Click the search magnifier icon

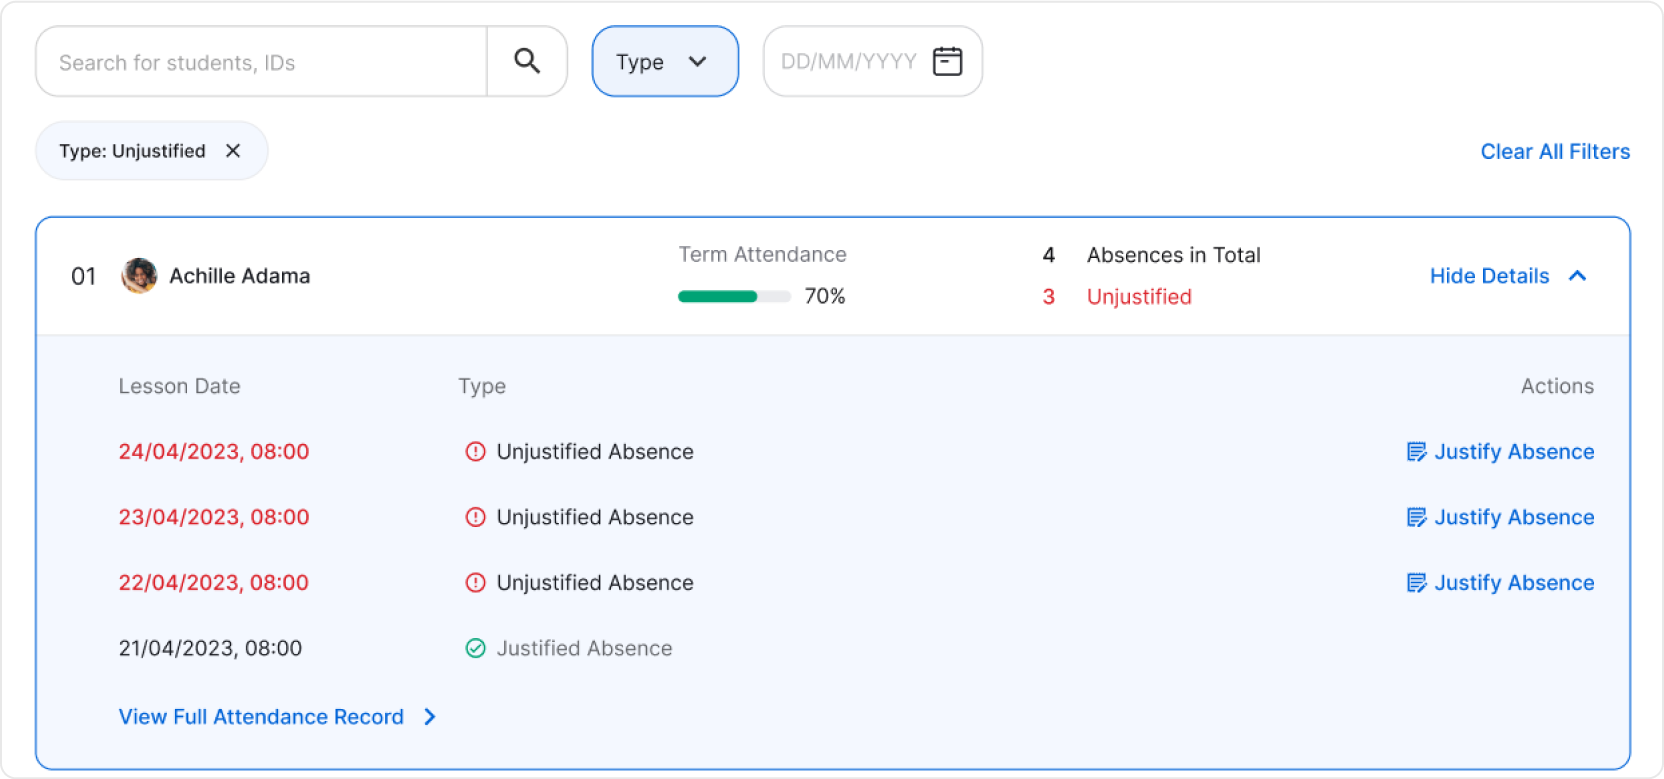[527, 61]
